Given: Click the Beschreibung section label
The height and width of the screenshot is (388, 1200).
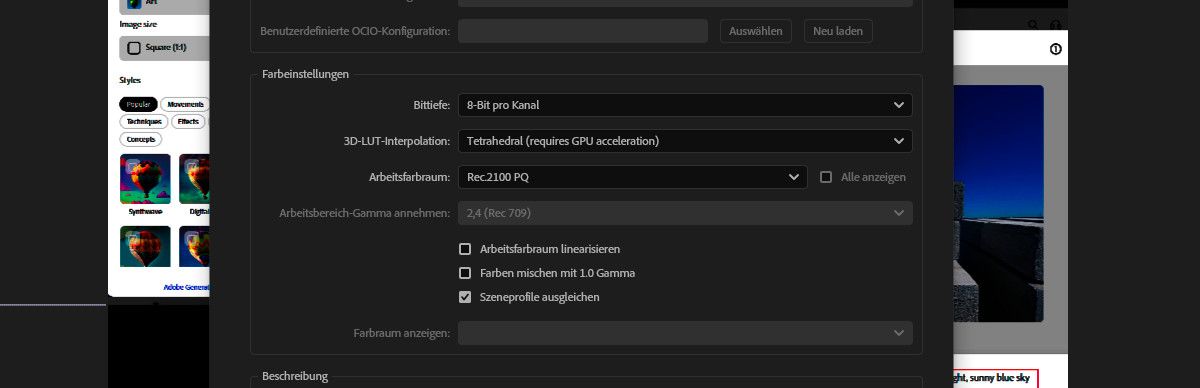Looking at the screenshot, I should click(295, 377).
